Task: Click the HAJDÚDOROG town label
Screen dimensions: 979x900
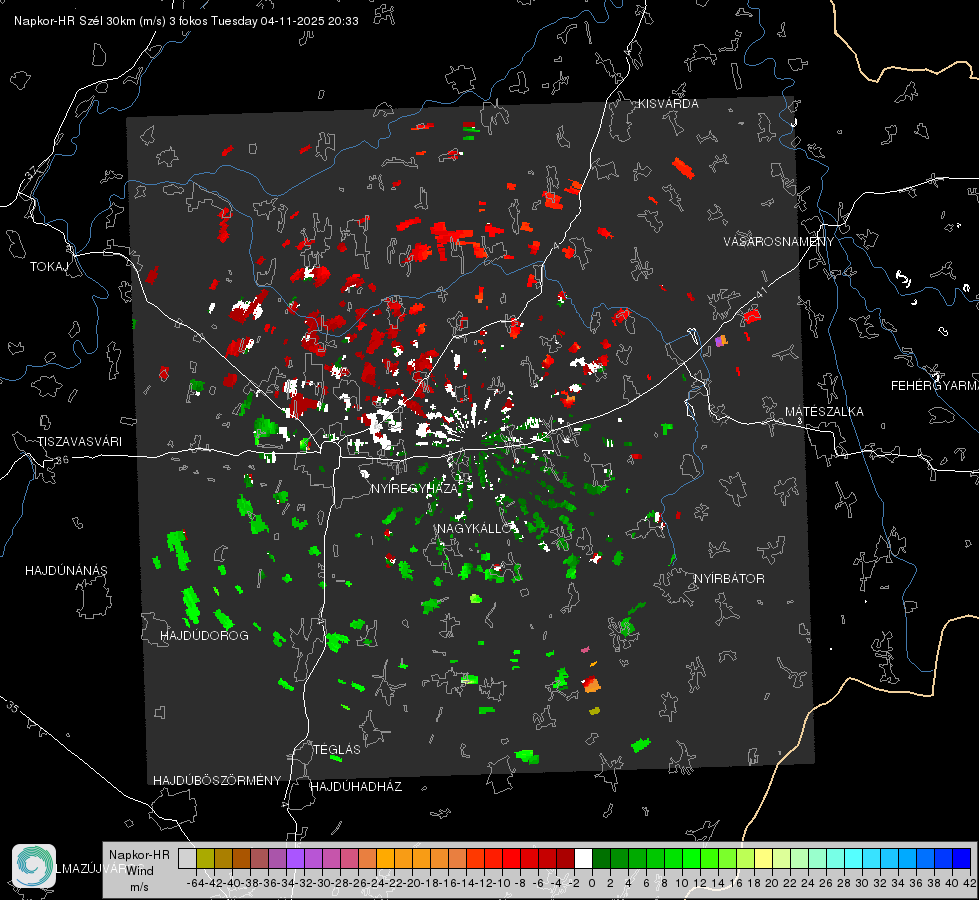Action: click(x=204, y=636)
